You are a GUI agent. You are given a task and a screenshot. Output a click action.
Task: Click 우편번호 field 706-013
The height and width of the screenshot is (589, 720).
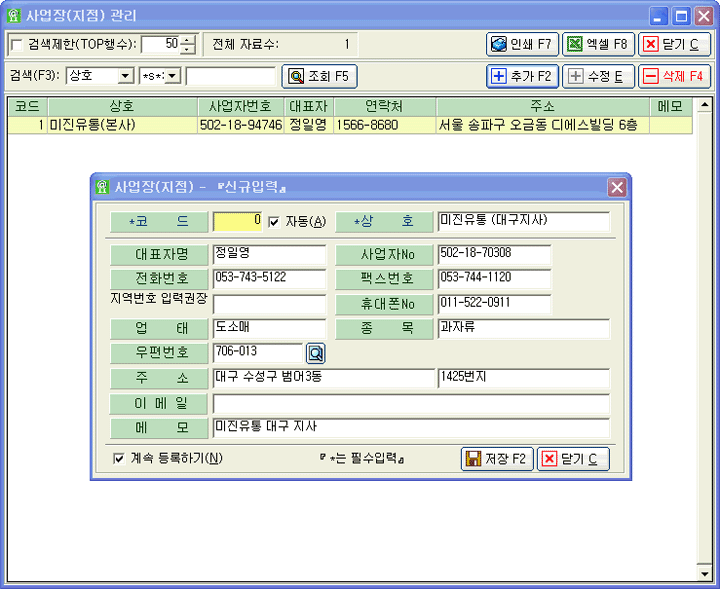pyautogui.click(x=258, y=353)
